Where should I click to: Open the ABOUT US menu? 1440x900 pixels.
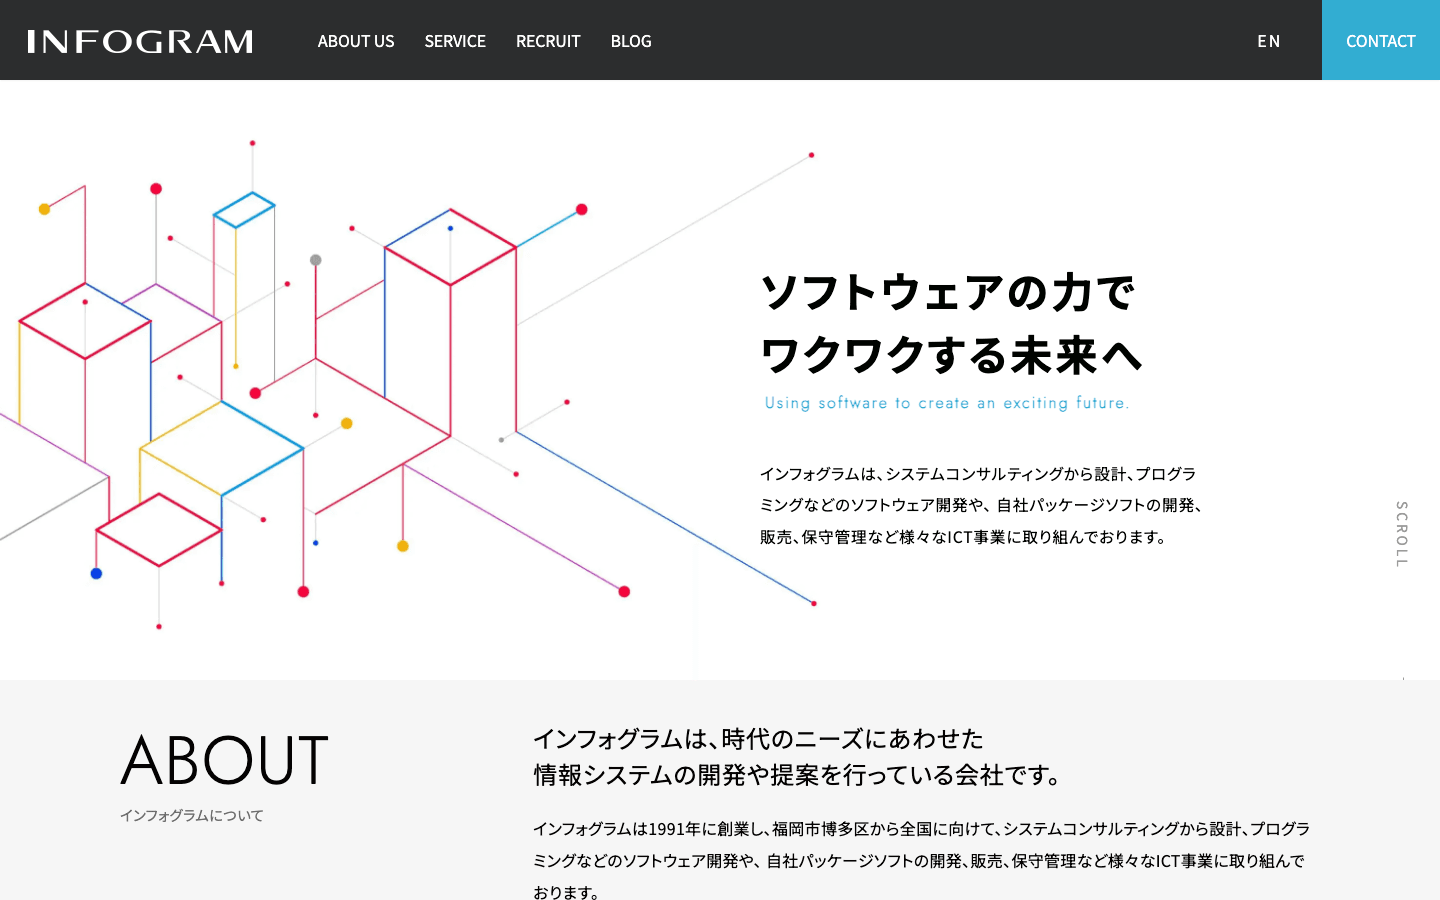pyautogui.click(x=356, y=41)
